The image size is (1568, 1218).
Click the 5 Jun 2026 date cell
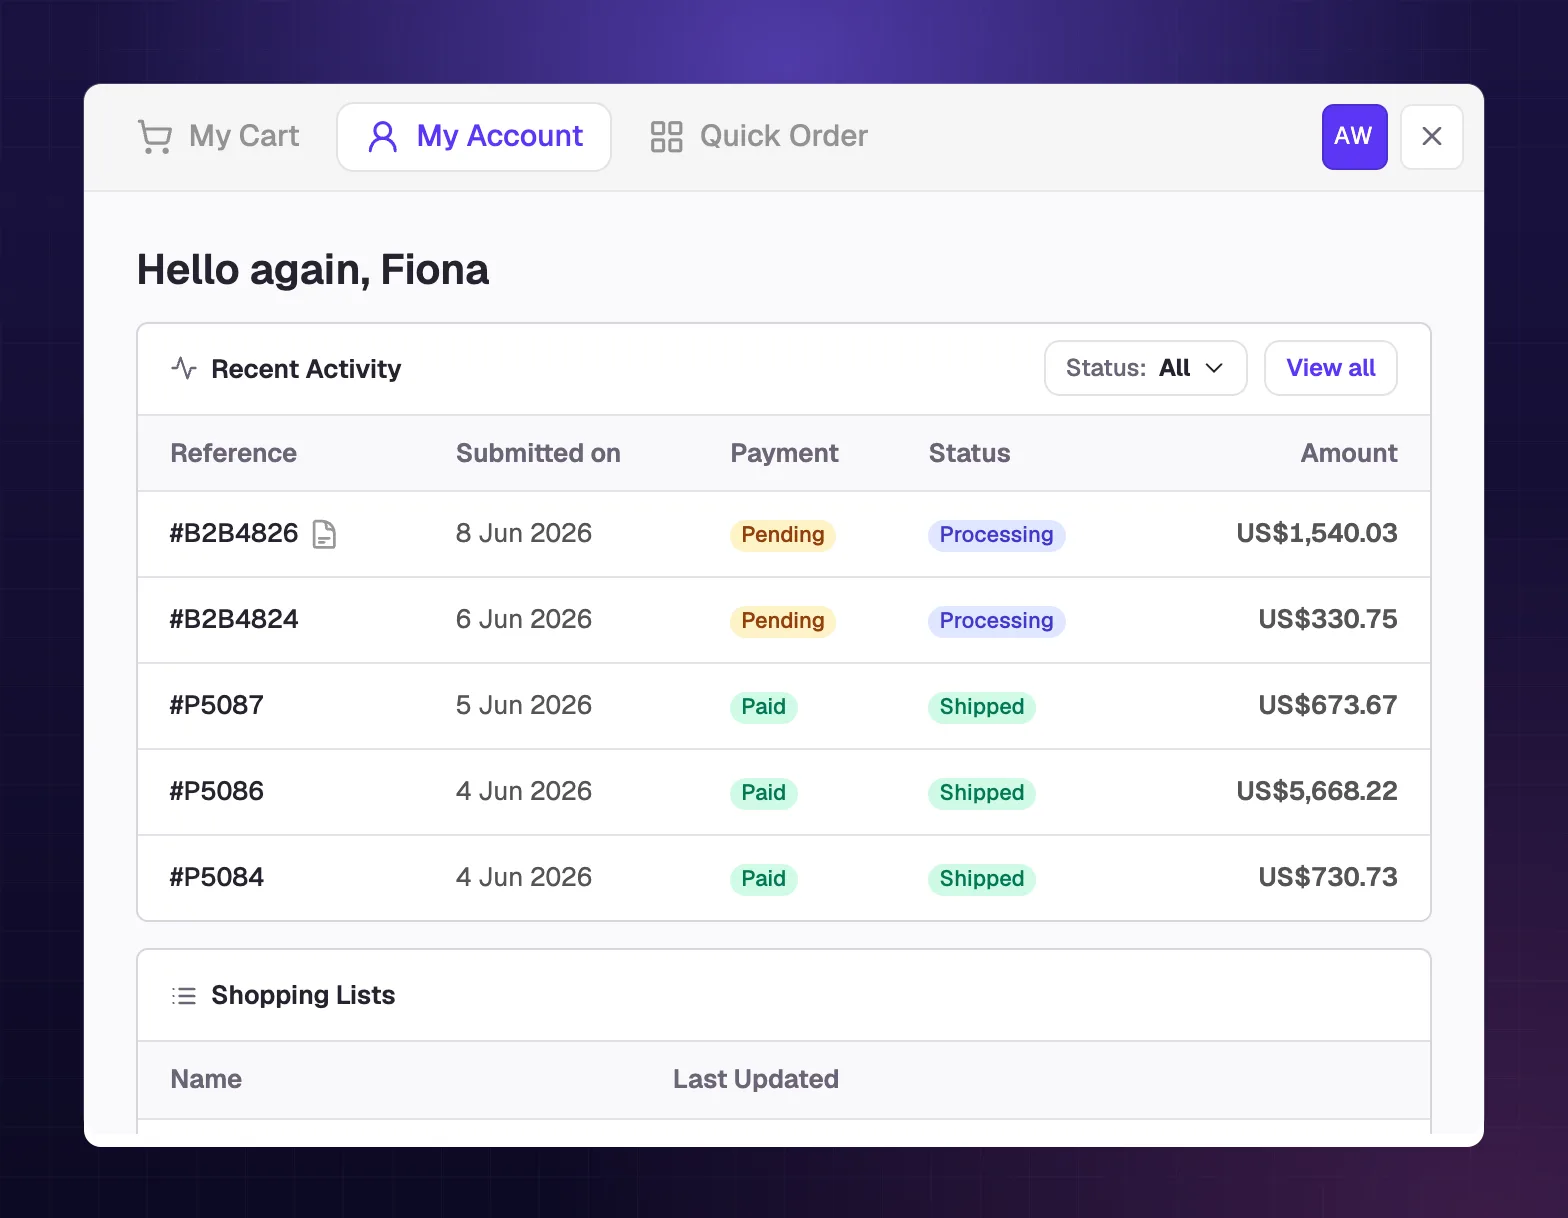tap(524, 705)
